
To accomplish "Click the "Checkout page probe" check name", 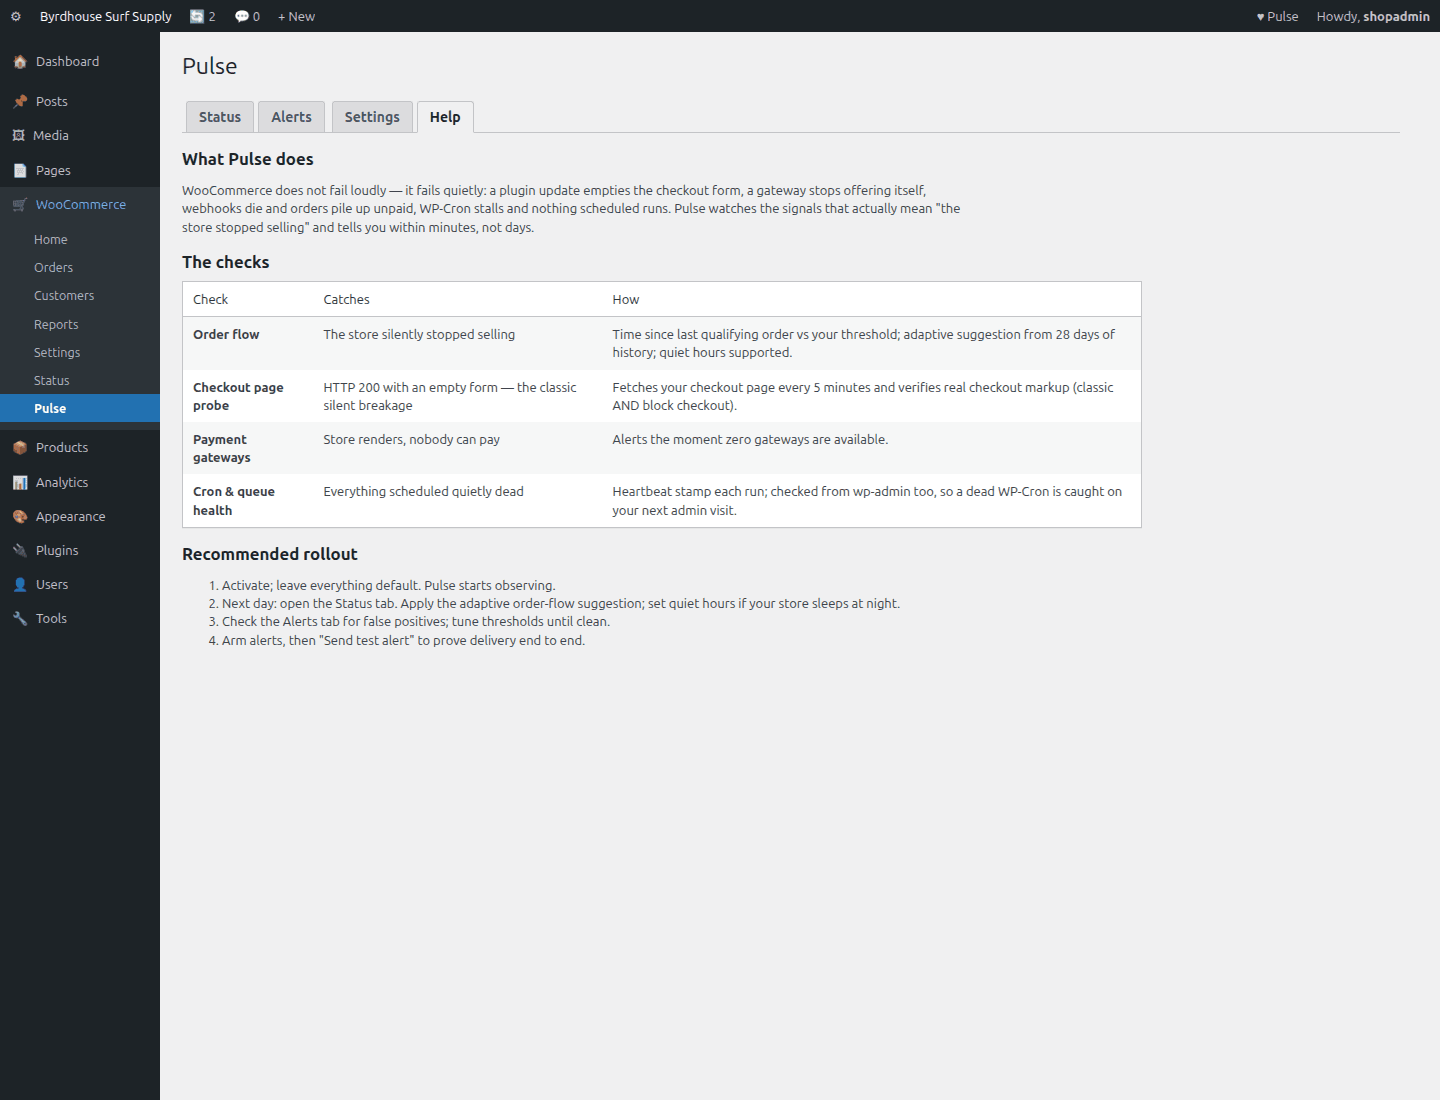I will click(x=238, y=397).
